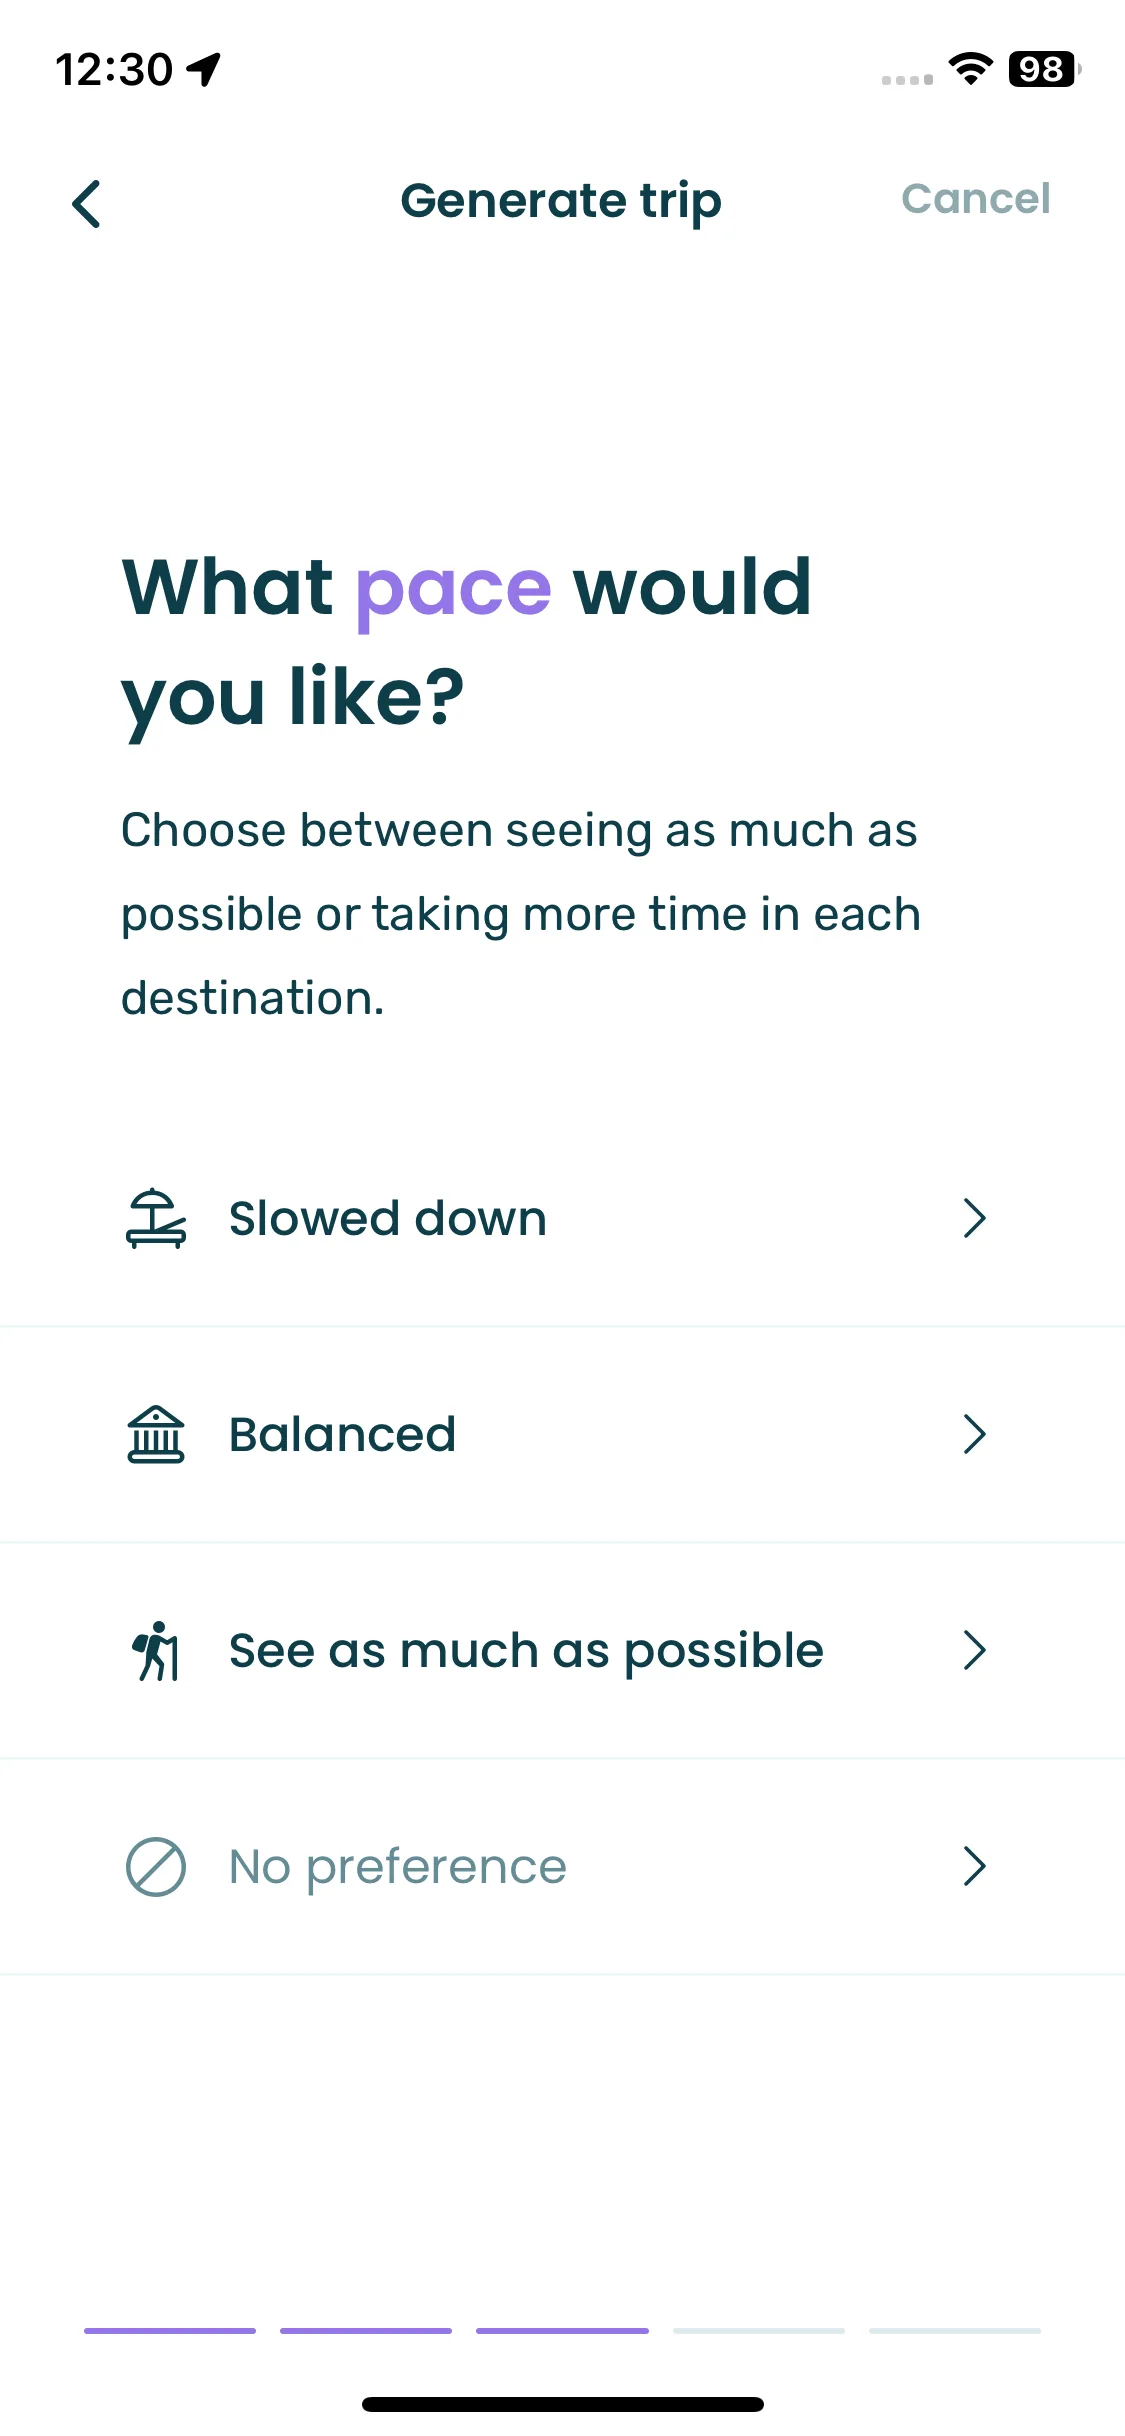Tap the last grey progress segment
Image resolution: width=1125 pixels, height=2436 pixels.
click(x=955, y=2330)
